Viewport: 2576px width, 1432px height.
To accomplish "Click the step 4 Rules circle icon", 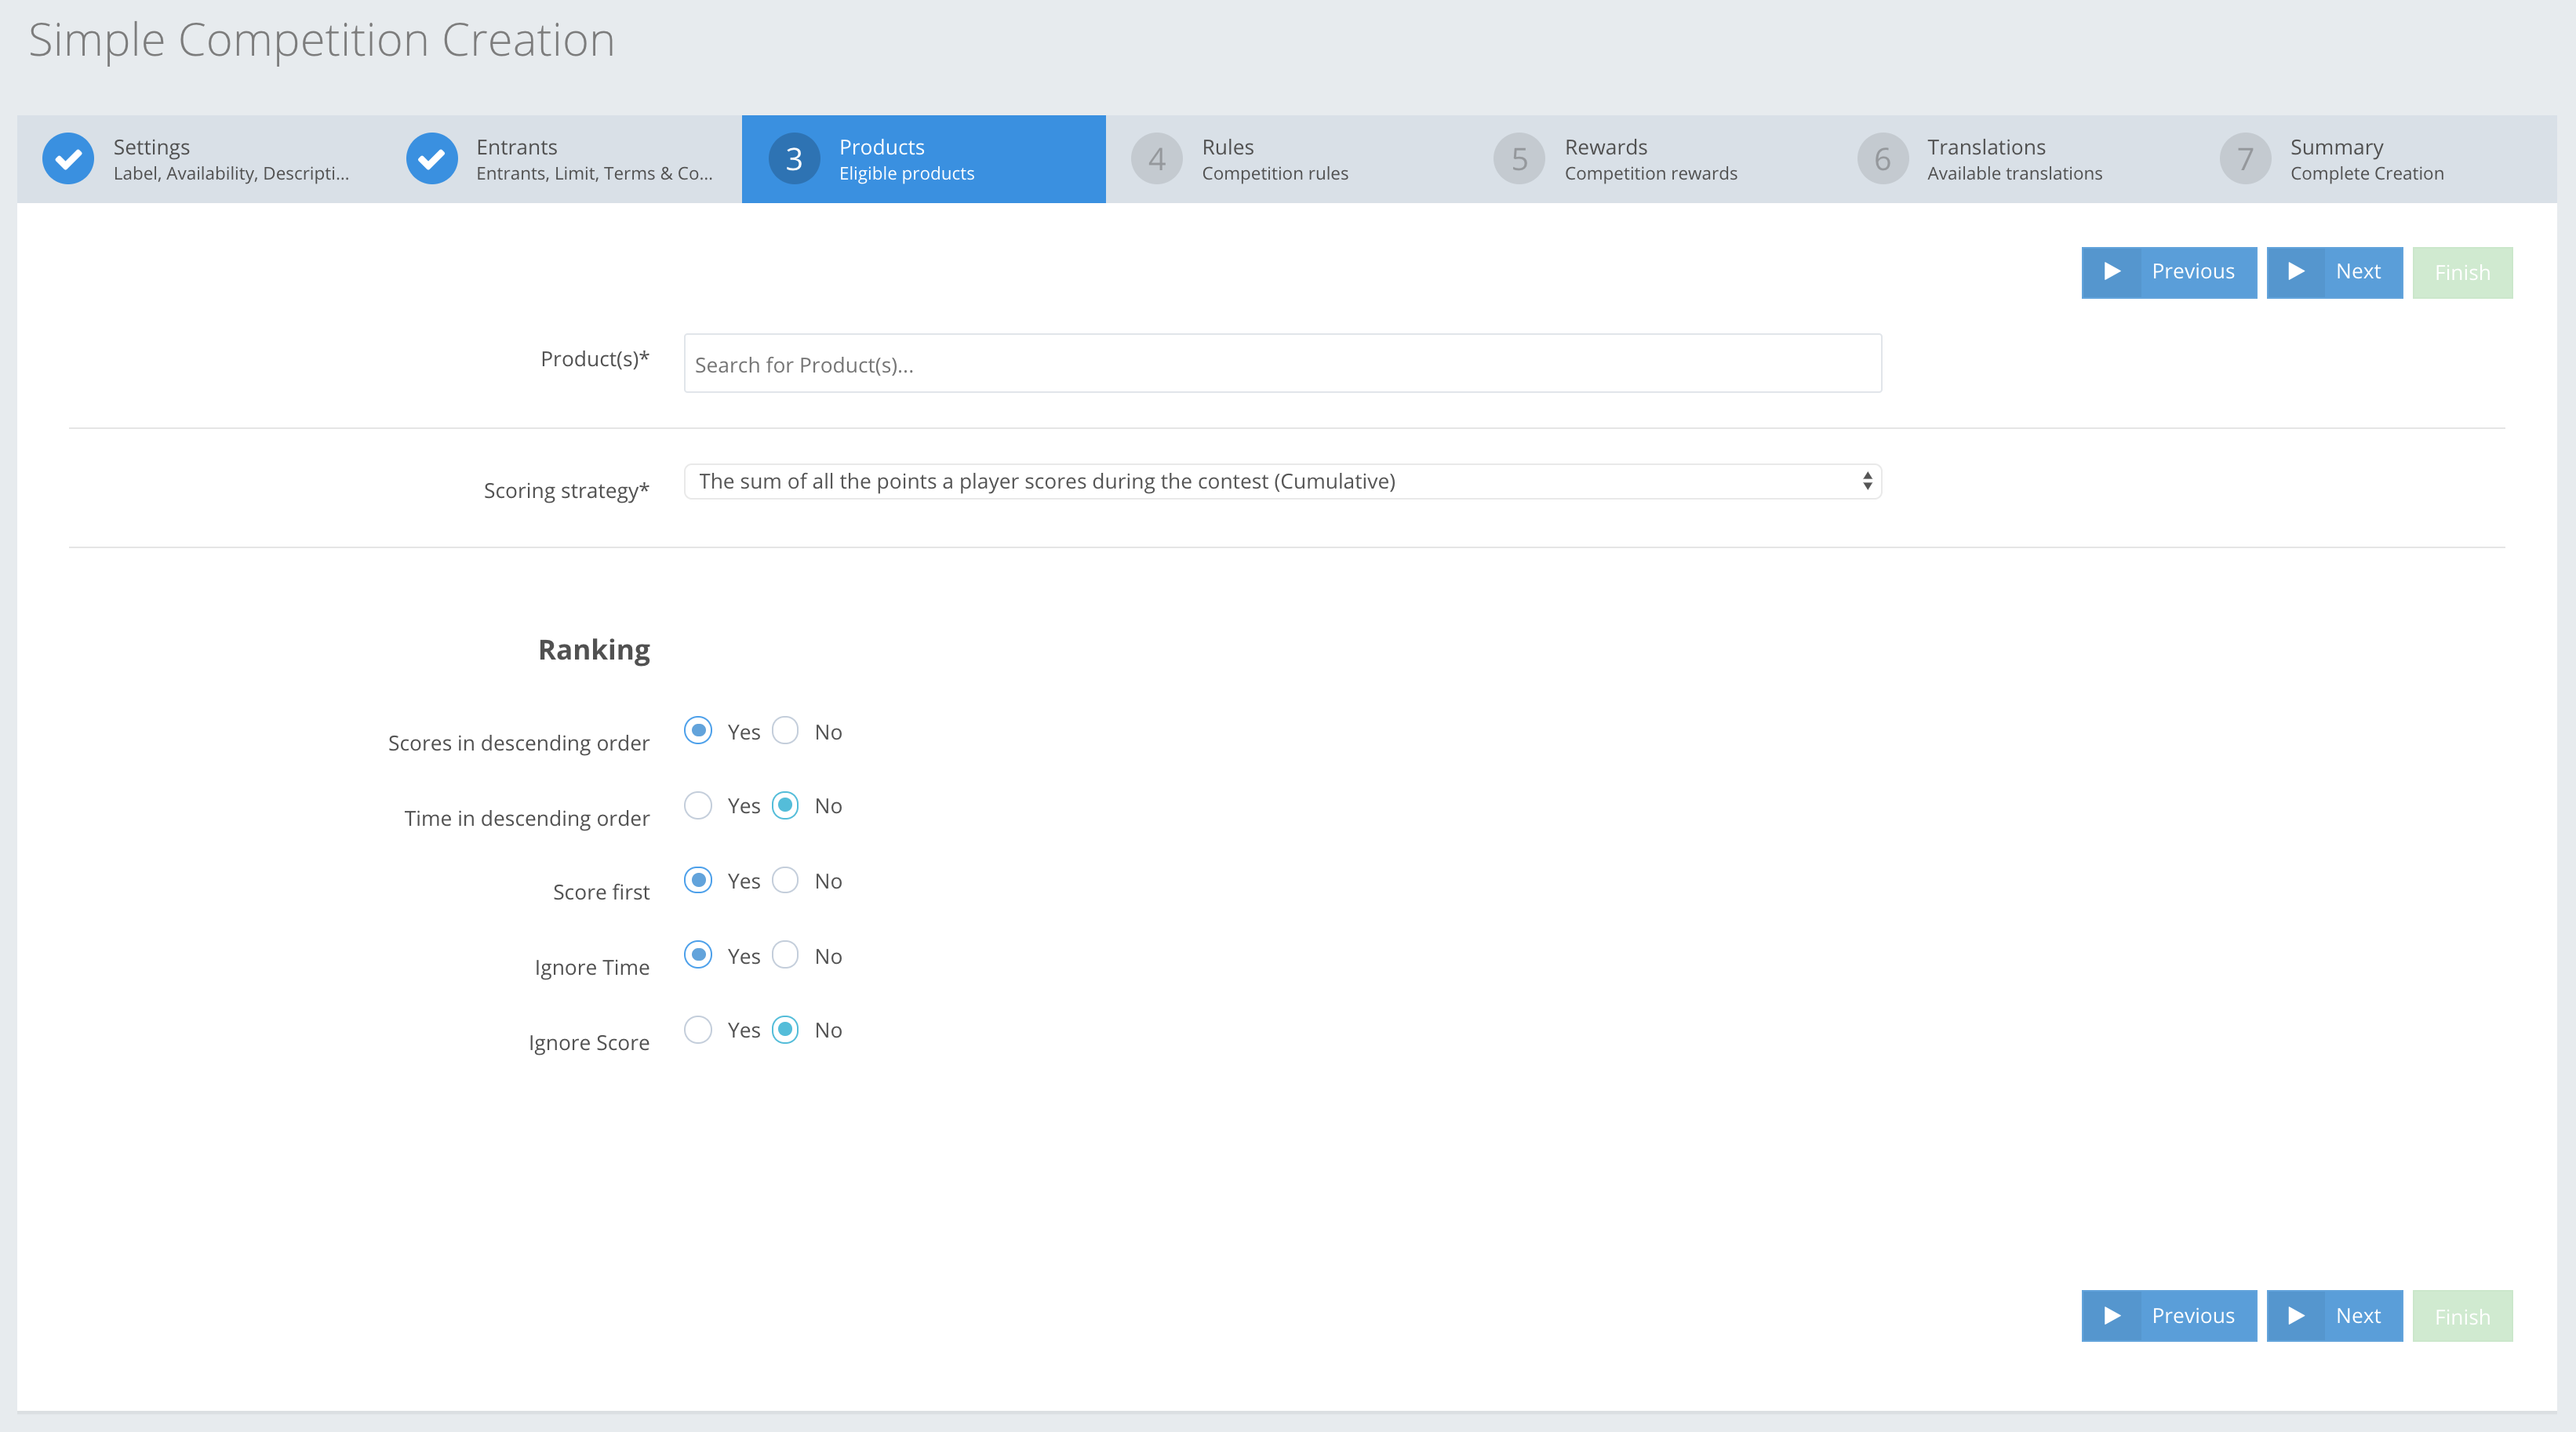I will click(x=1156, y=159).
